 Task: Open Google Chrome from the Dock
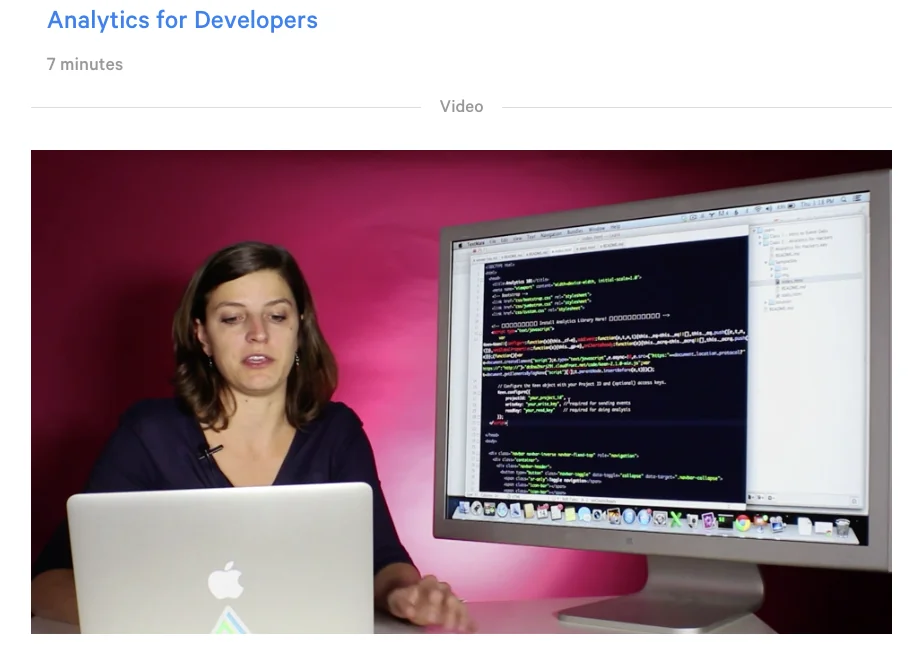pyautogui.click(x=741, y=521)
